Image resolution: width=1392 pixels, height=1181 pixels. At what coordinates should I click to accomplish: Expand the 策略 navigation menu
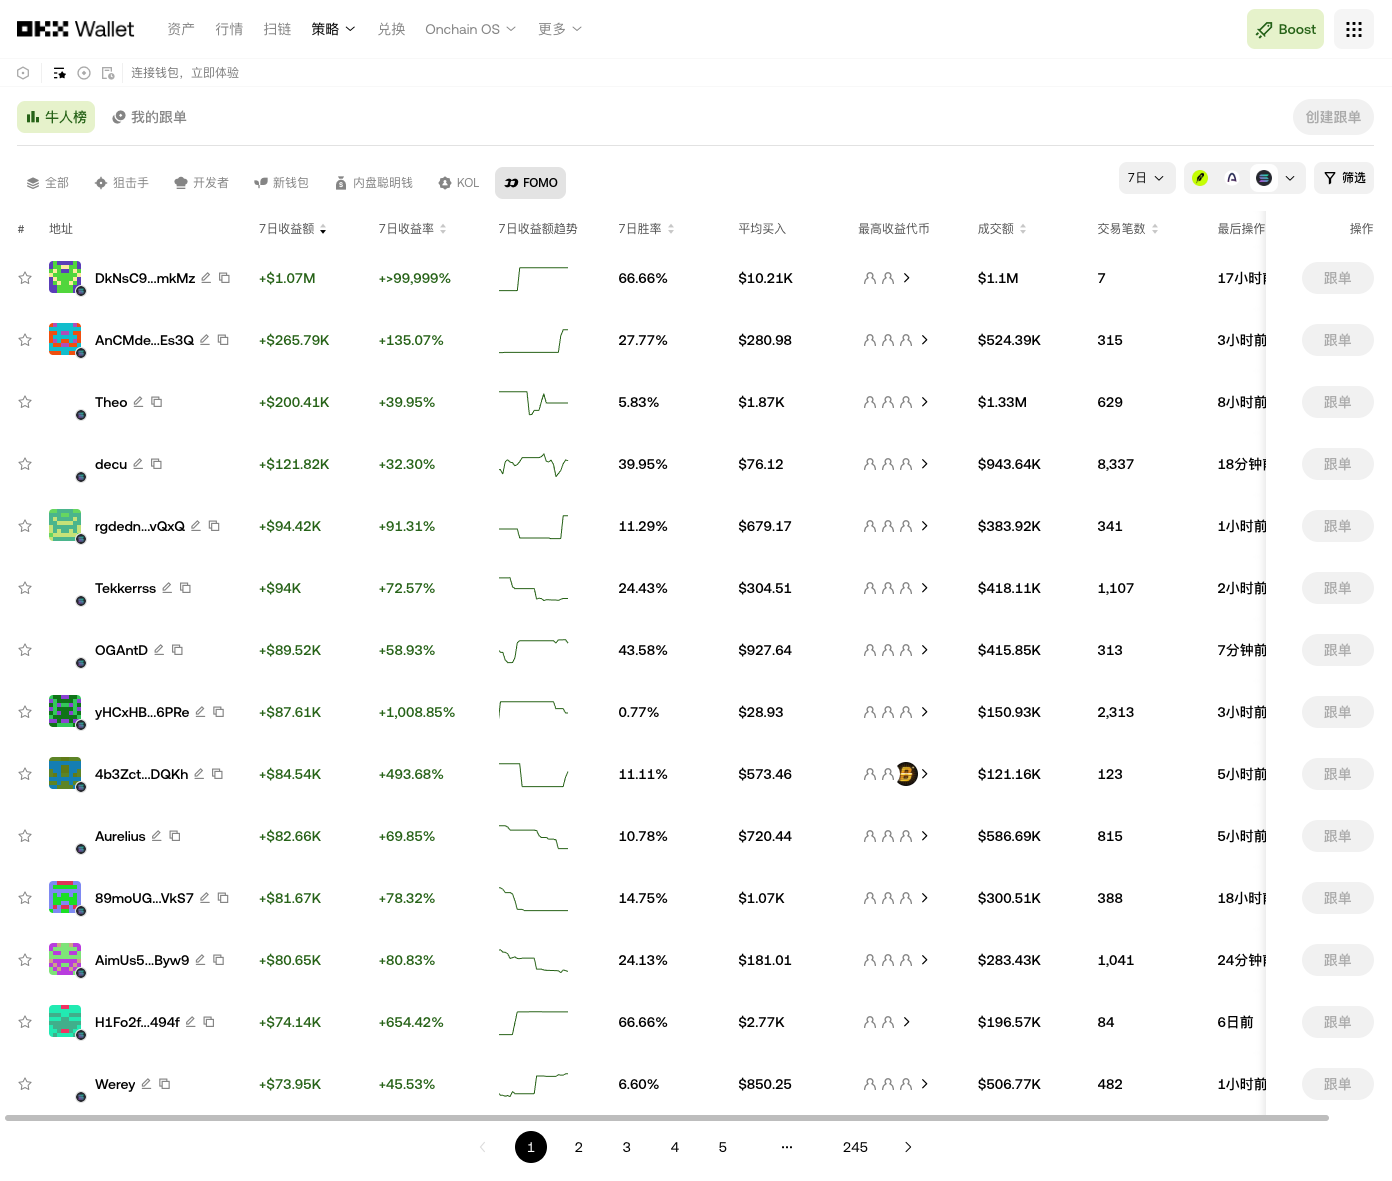[333, 29]
